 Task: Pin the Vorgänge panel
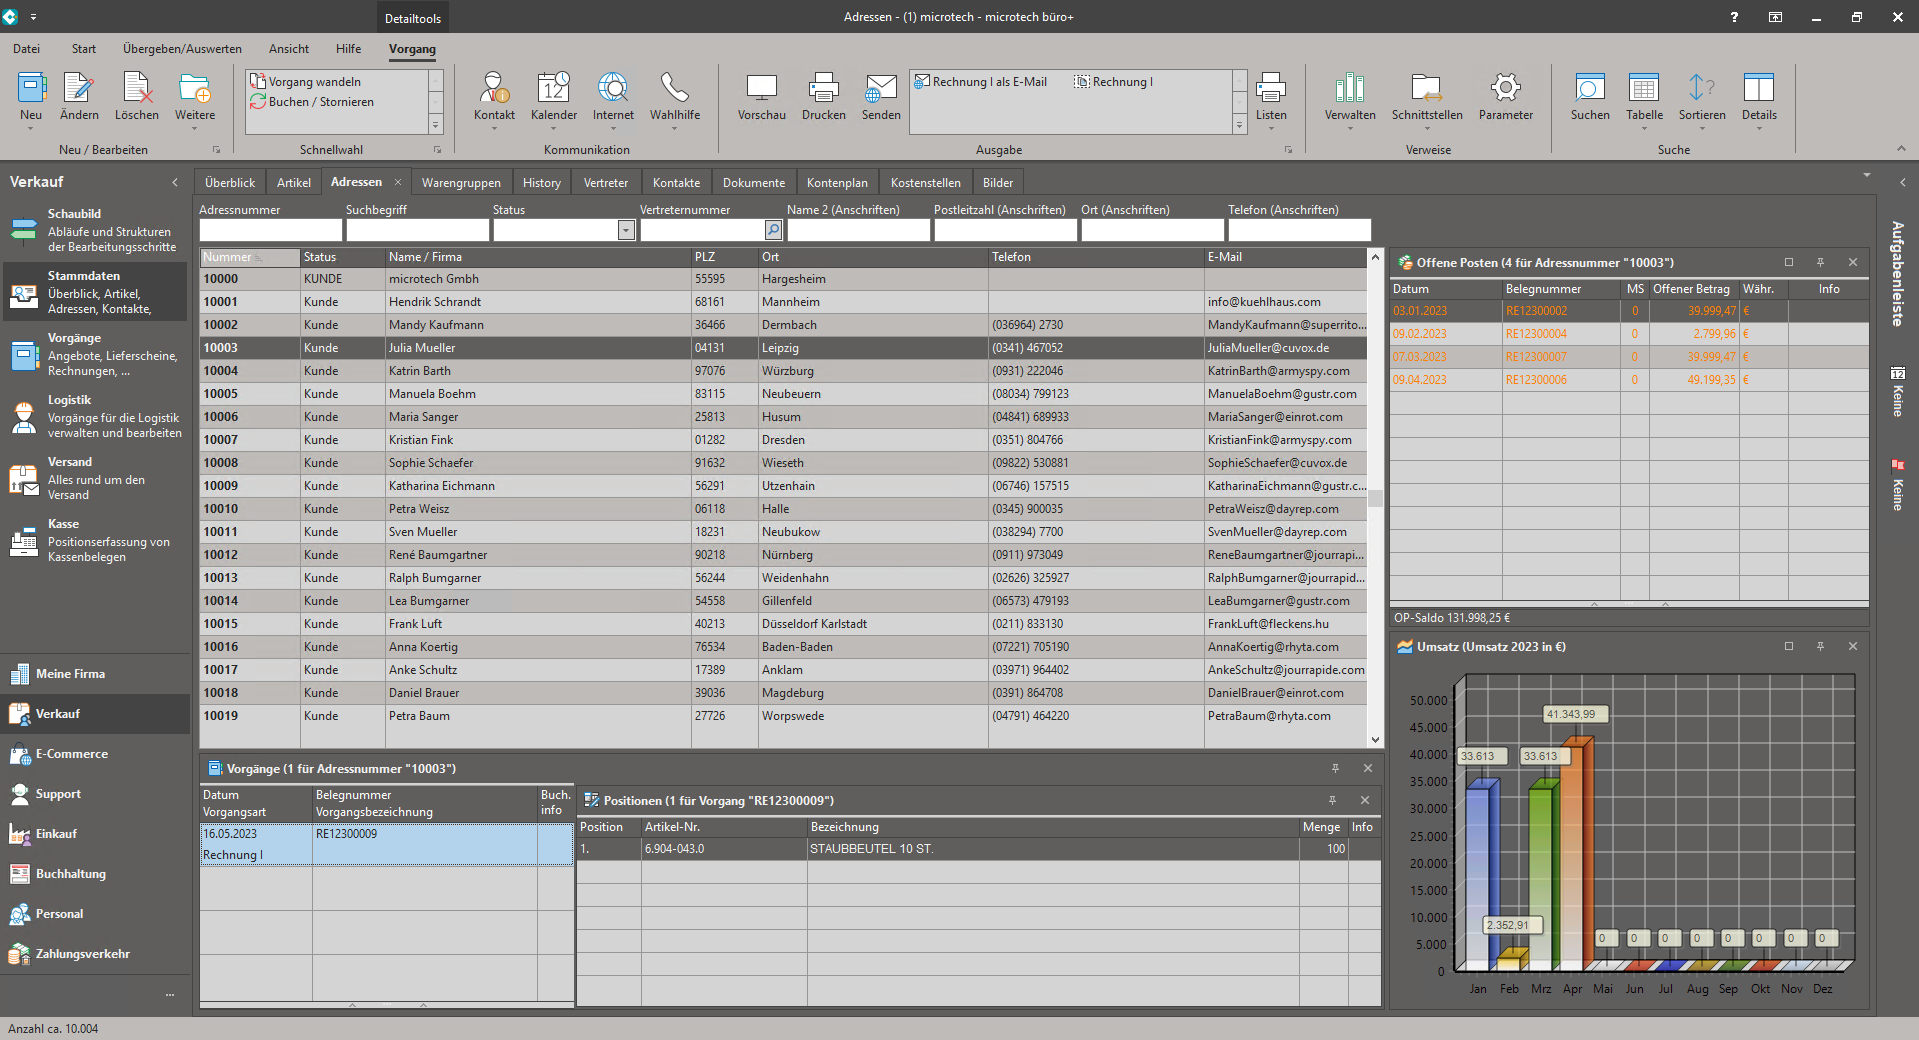1335,769
